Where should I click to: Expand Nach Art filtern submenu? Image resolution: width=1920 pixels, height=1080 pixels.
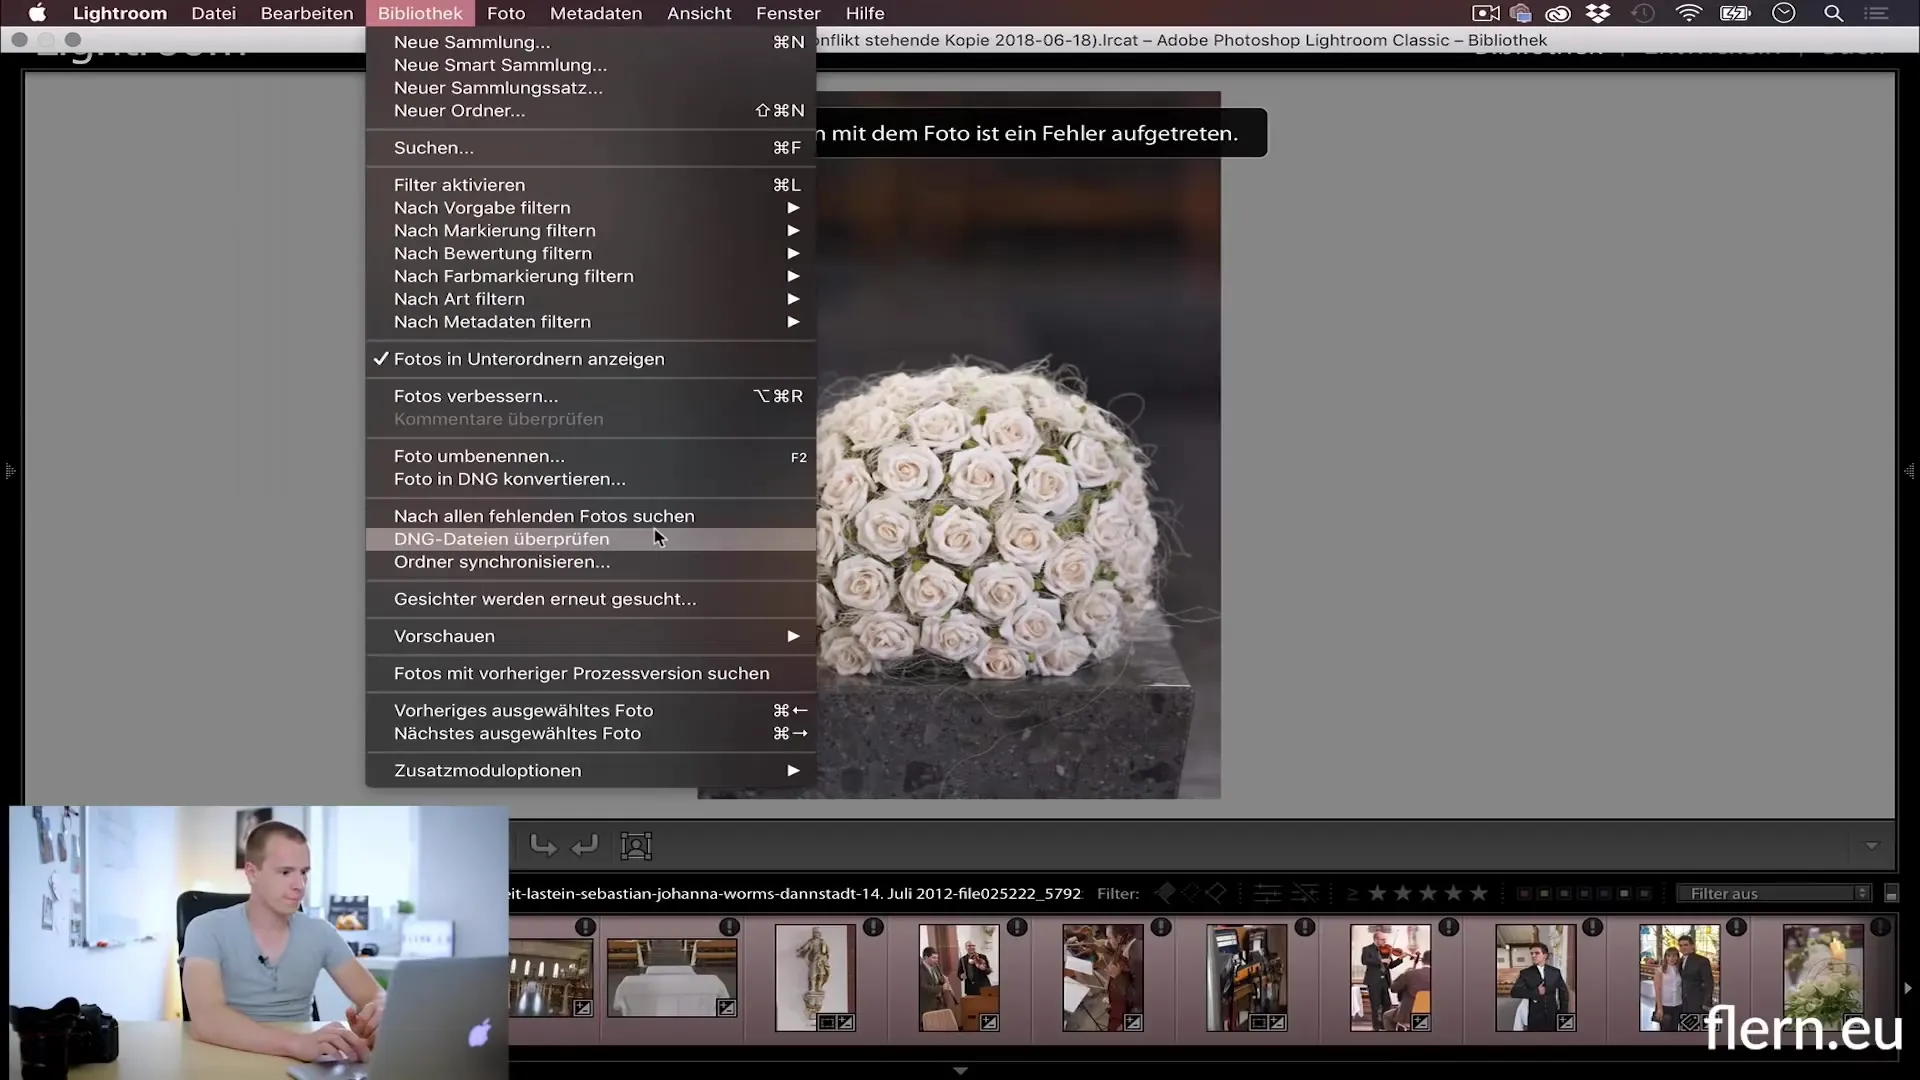(590, 299)
